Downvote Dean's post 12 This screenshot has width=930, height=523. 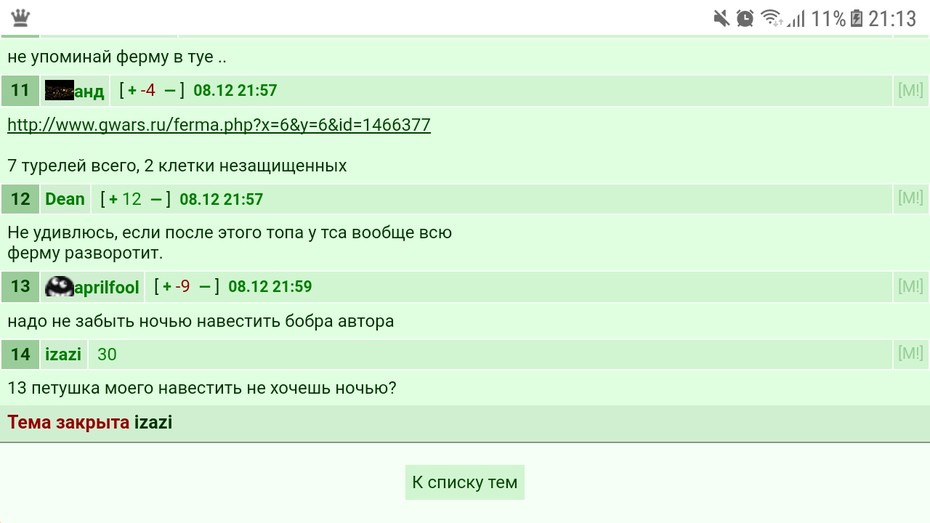[156, 199]
